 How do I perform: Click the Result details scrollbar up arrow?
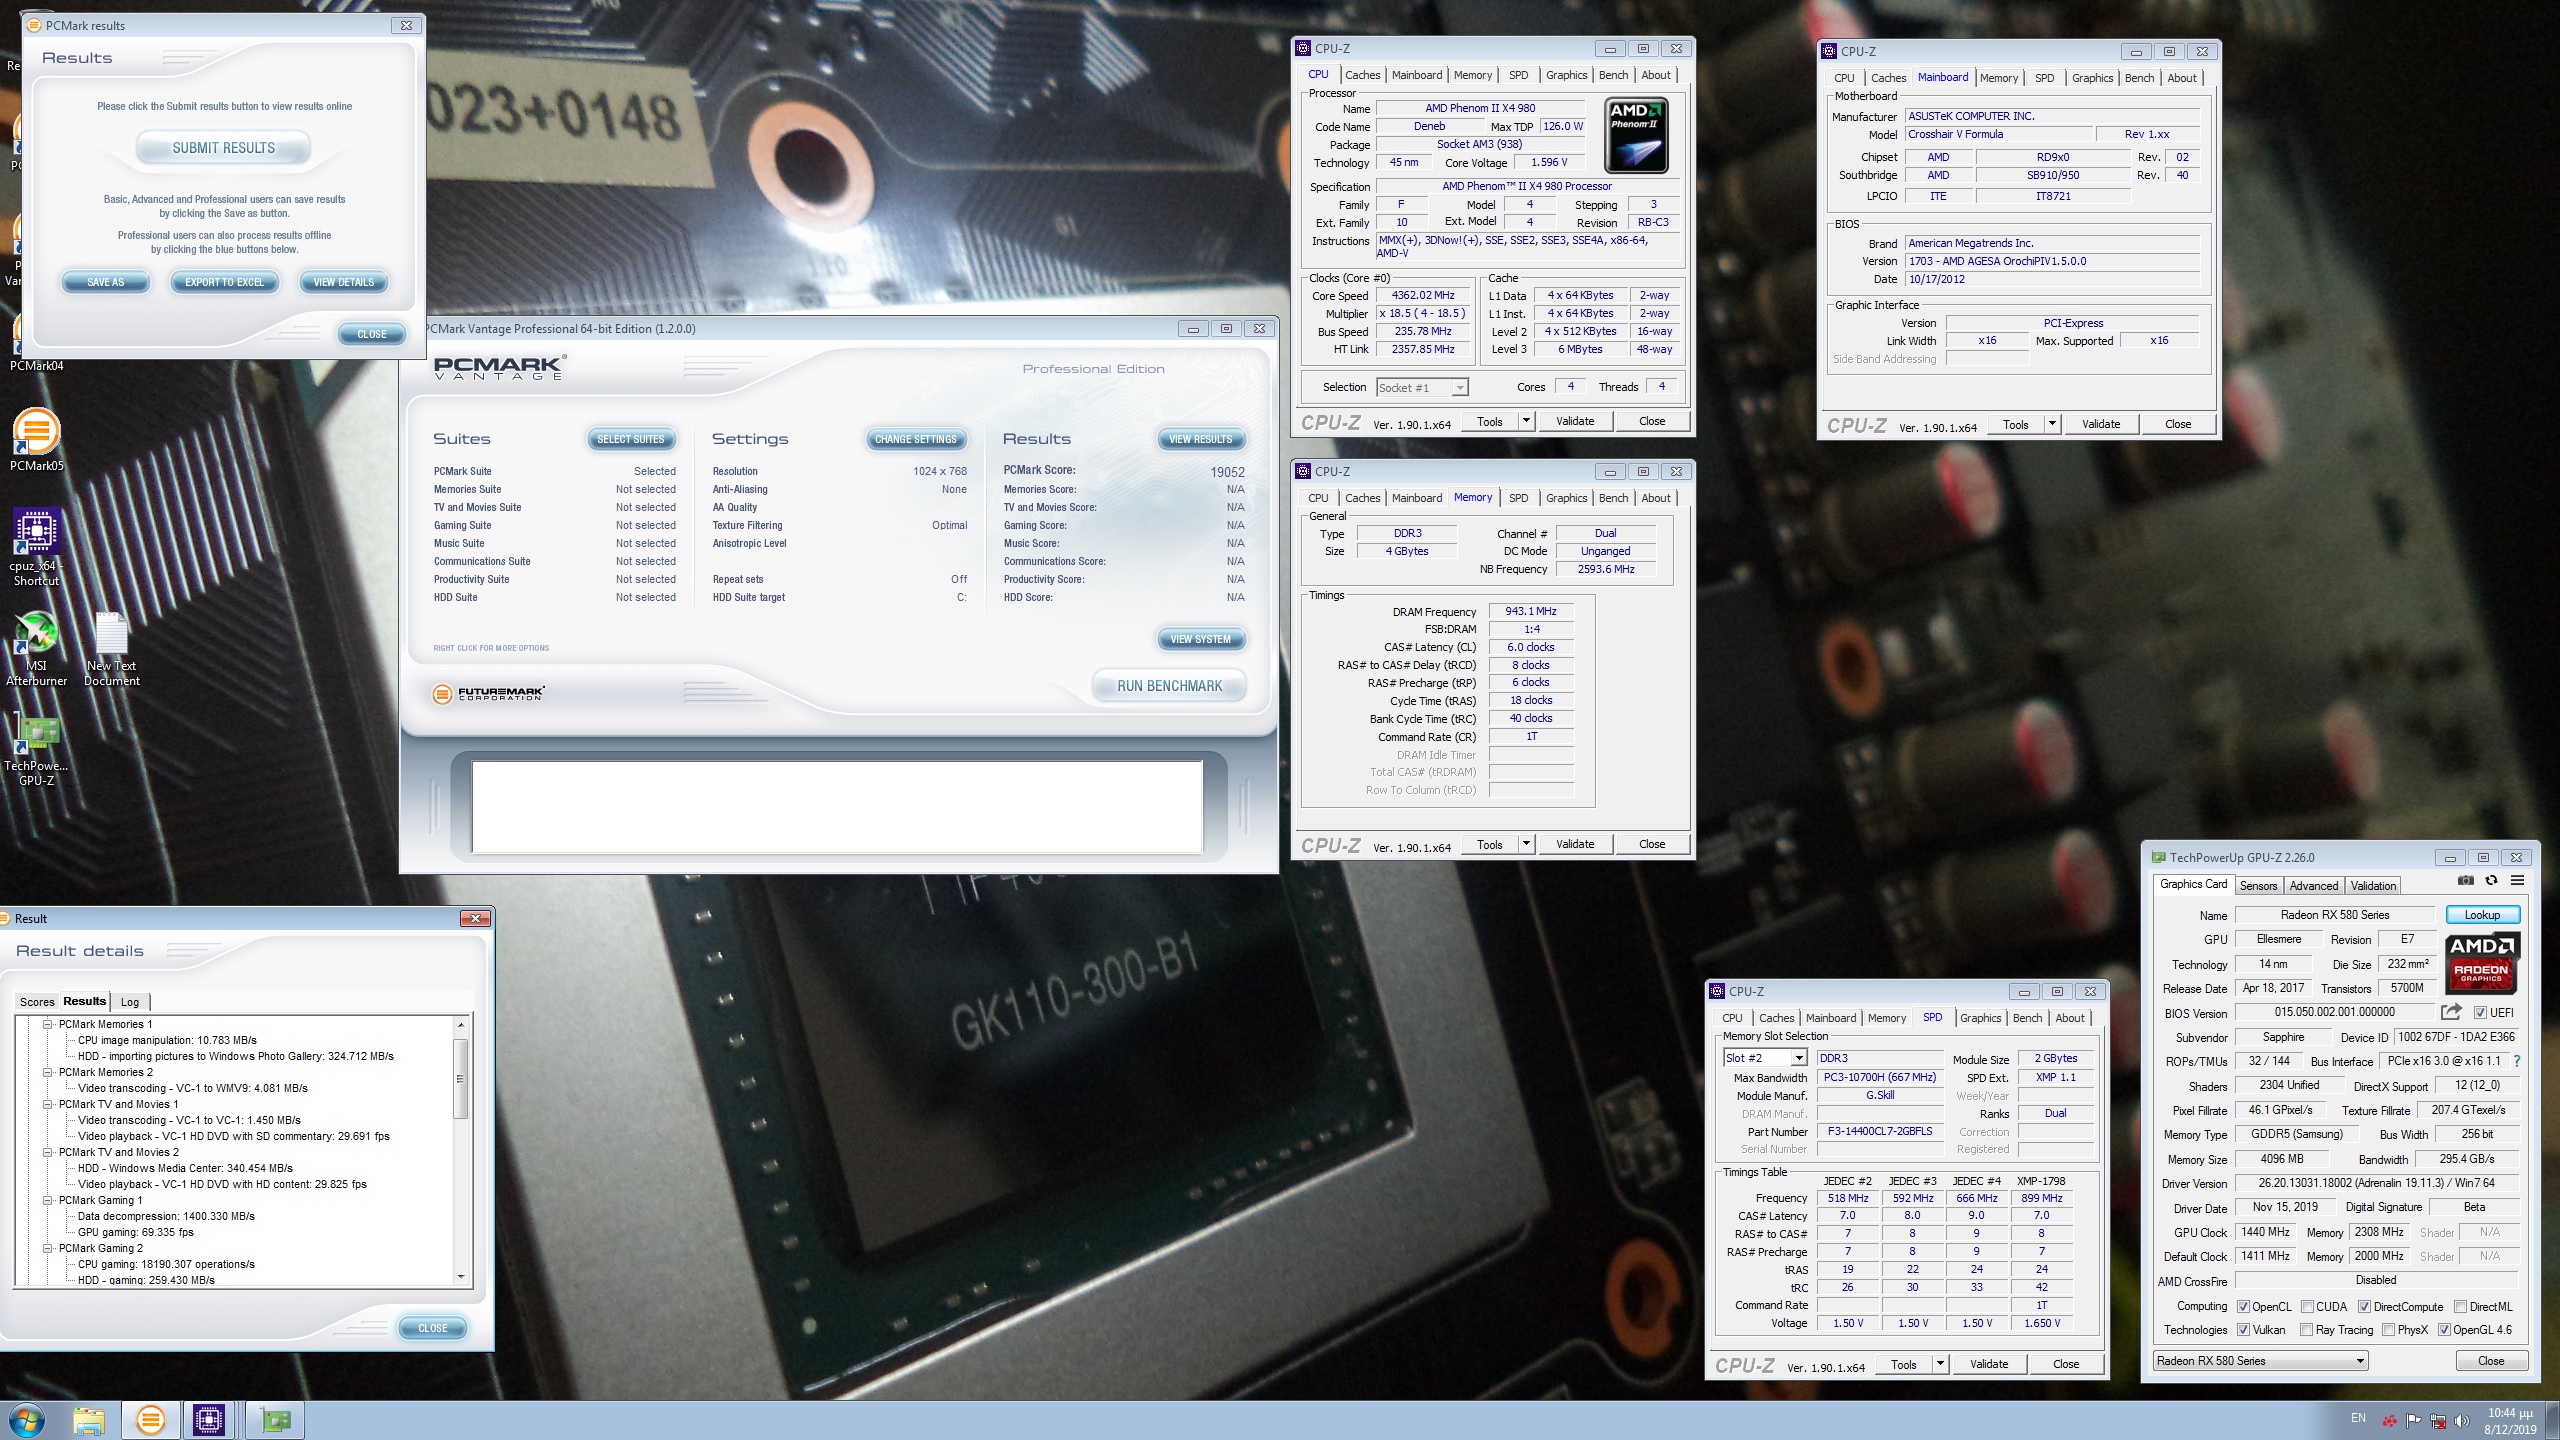click(x=461, y=1025)
